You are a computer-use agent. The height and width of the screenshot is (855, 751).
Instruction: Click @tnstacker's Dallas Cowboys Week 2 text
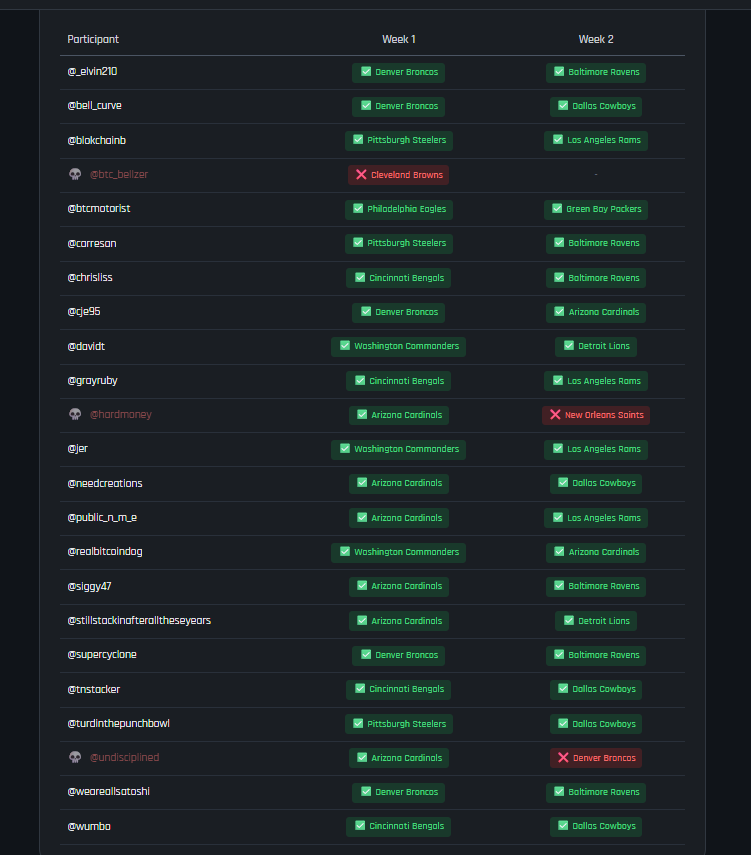(604, 689)
